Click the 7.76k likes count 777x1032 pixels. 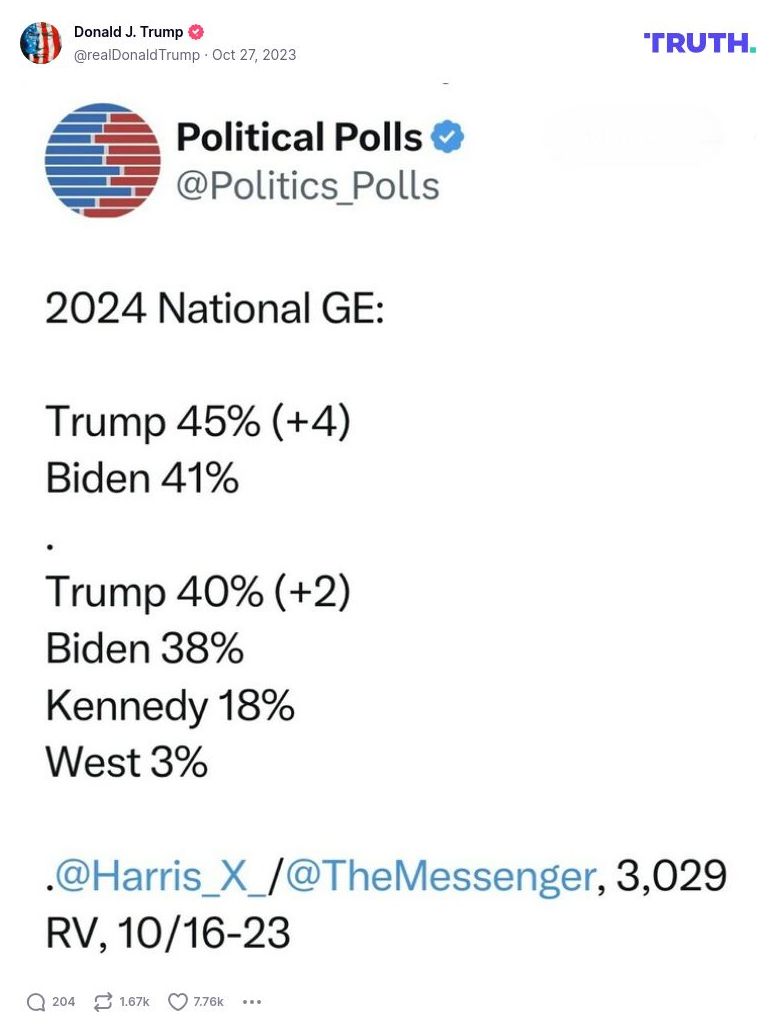pyautogui.click(x=206, y=1001)
